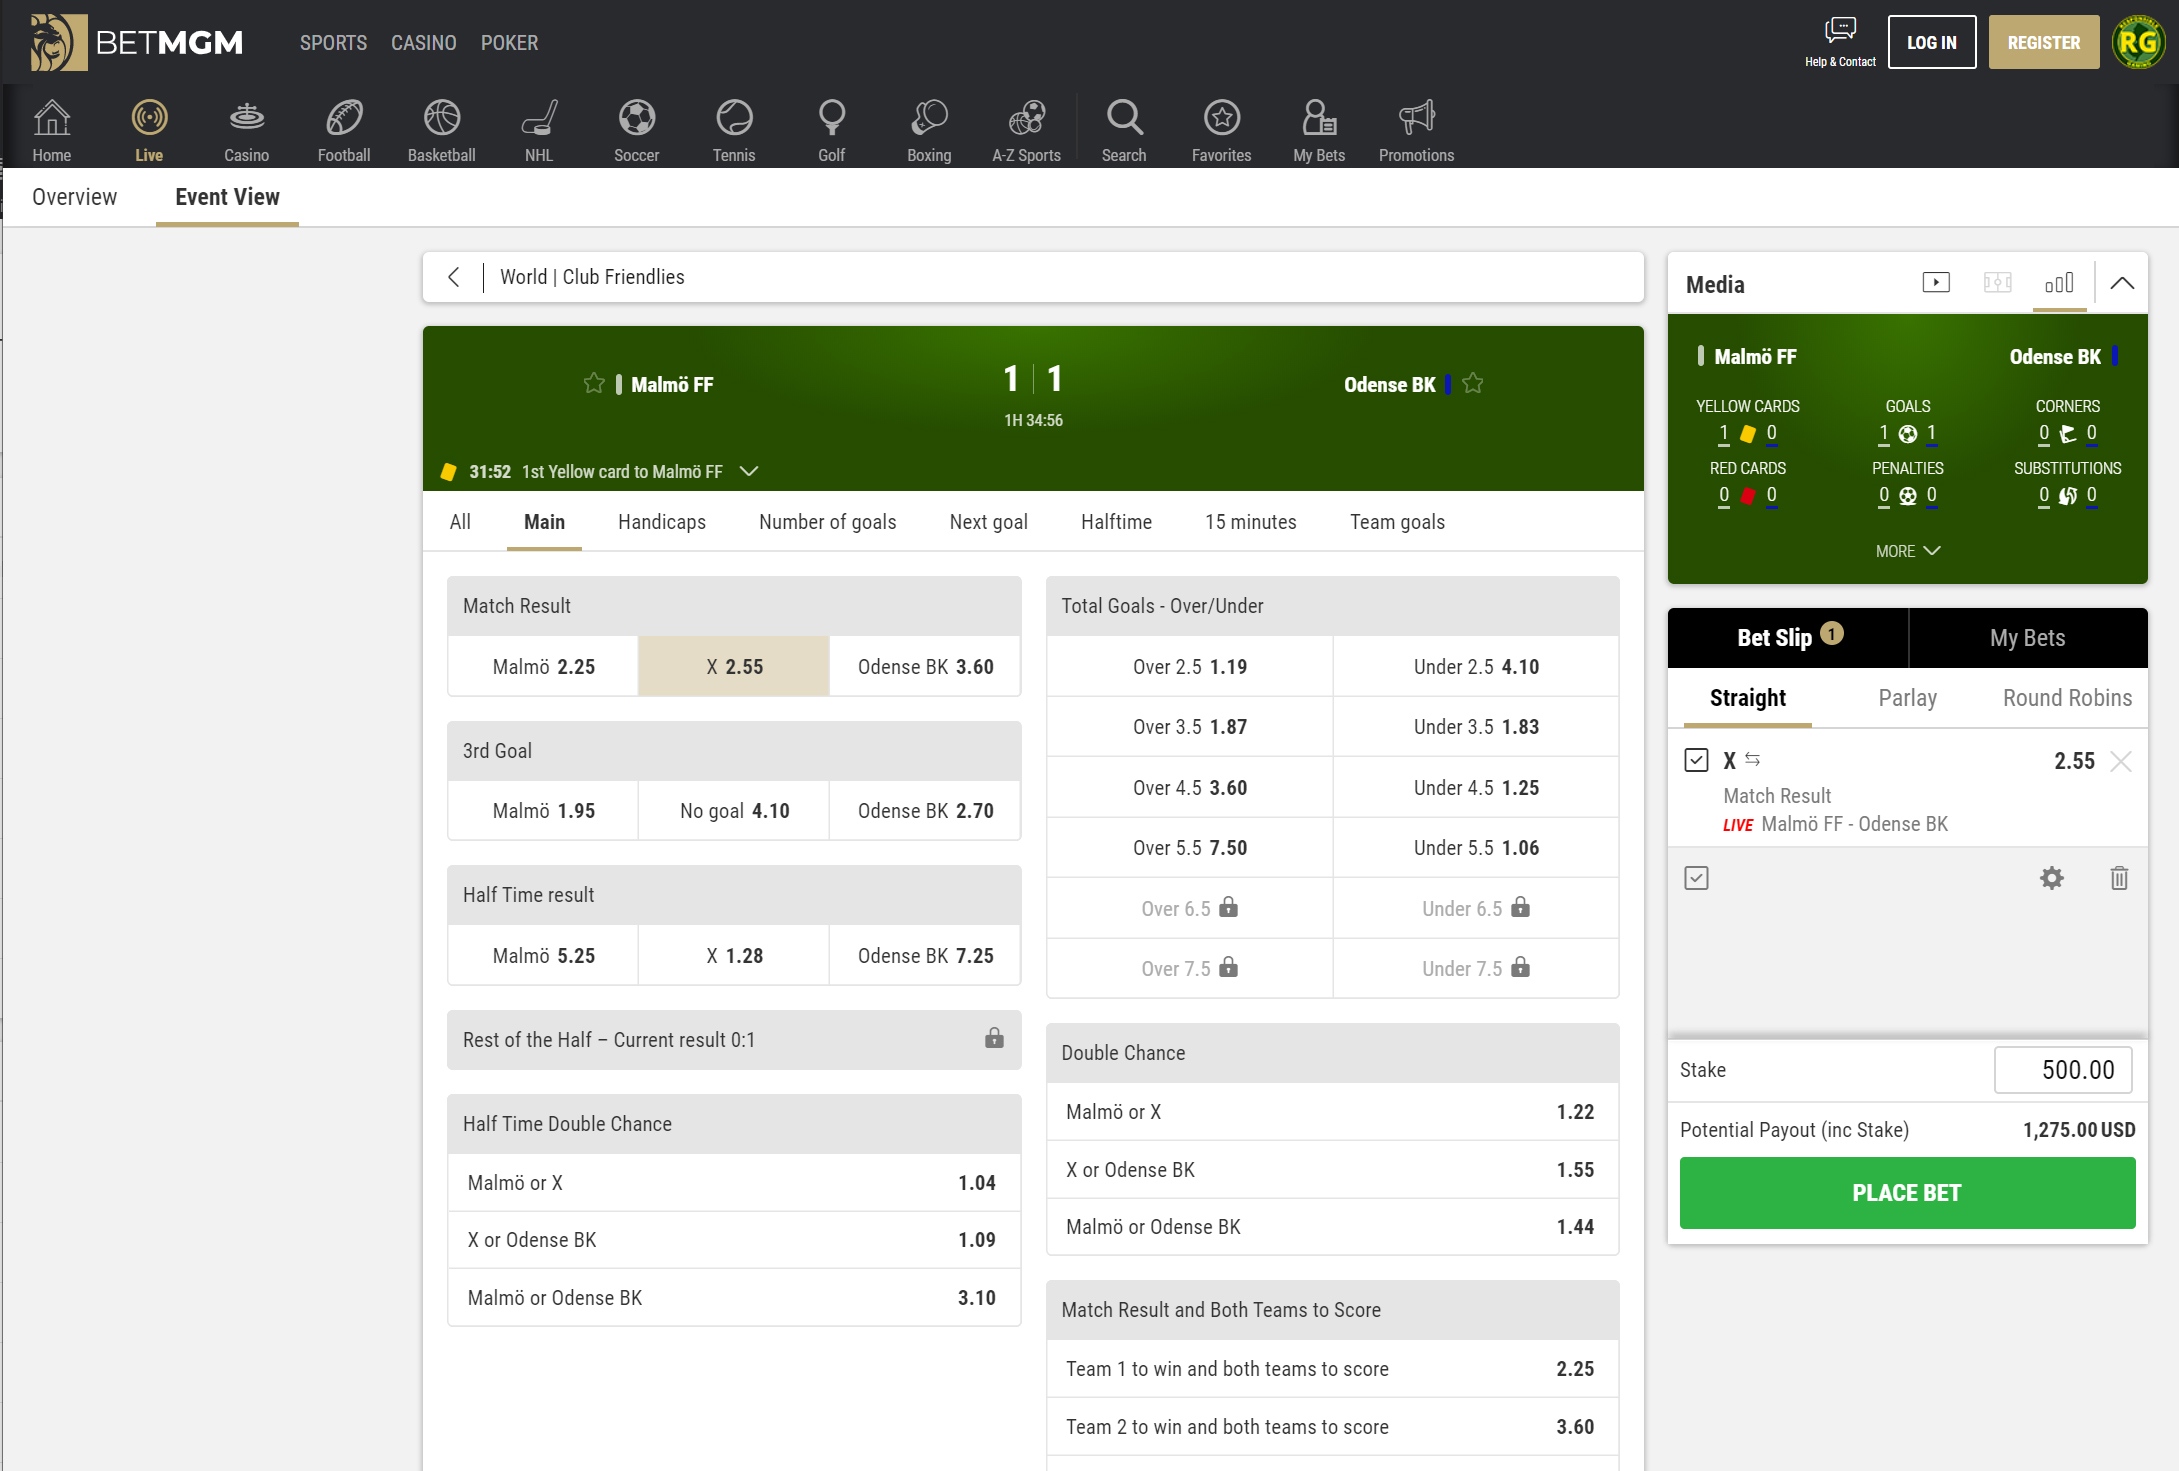Screen dimensions: 2179x1471
Task: Click the REGISTER button
Action: pos(2044,42)
